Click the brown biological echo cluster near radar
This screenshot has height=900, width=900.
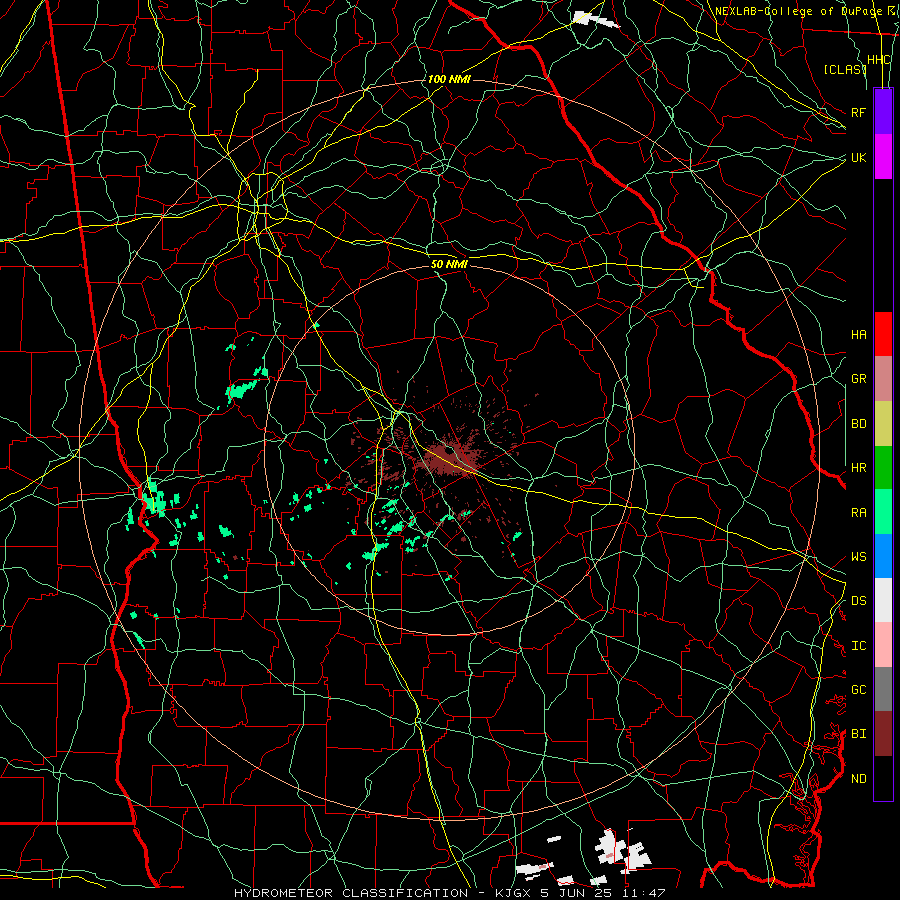tap(451, 457)
